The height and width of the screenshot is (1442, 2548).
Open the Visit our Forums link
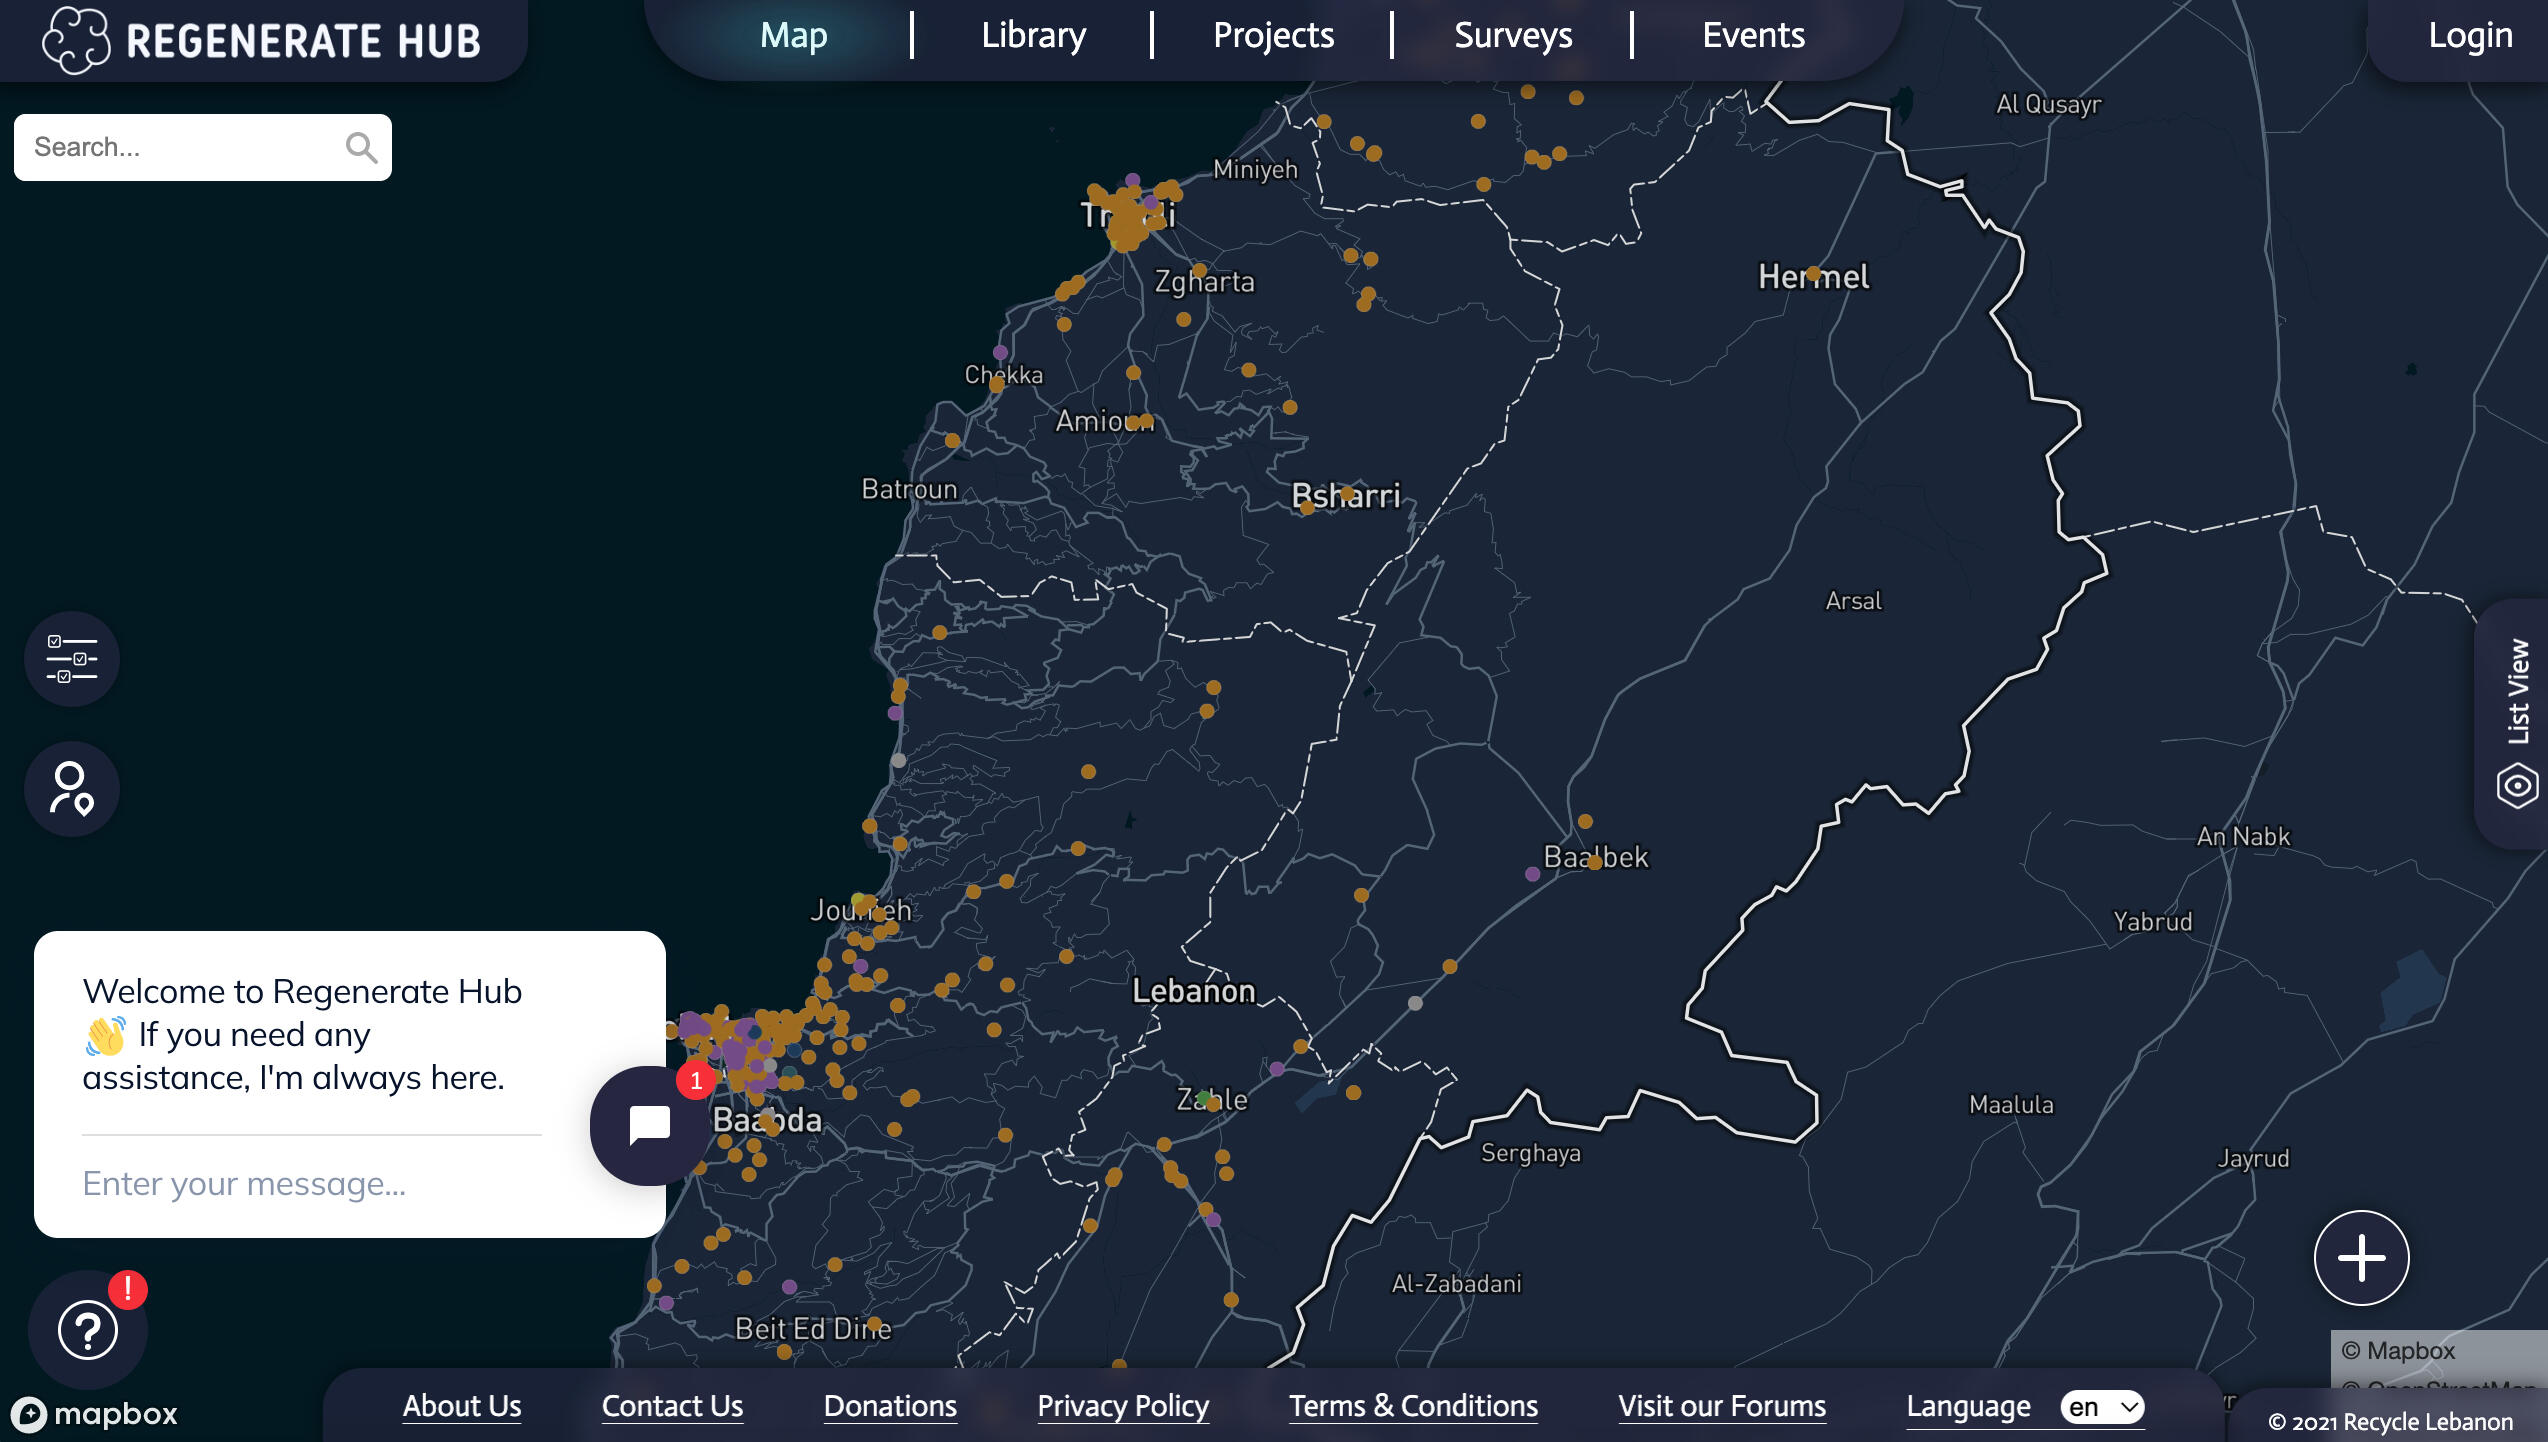point(1722,1406)
